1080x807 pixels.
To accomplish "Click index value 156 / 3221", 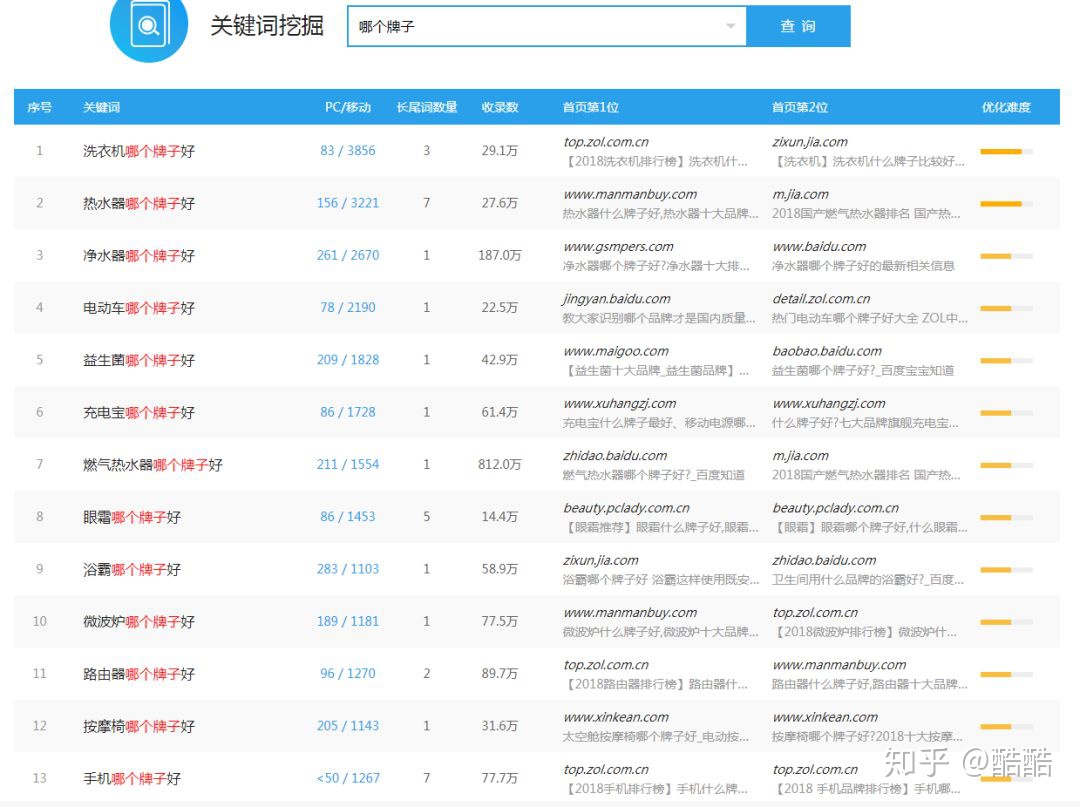I will pos(348,203).
